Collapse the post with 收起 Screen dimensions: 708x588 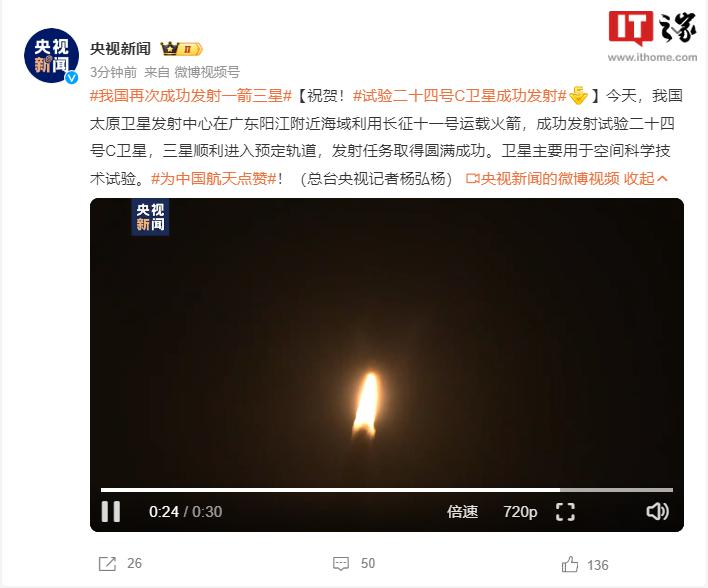click(x=645, y=179)
